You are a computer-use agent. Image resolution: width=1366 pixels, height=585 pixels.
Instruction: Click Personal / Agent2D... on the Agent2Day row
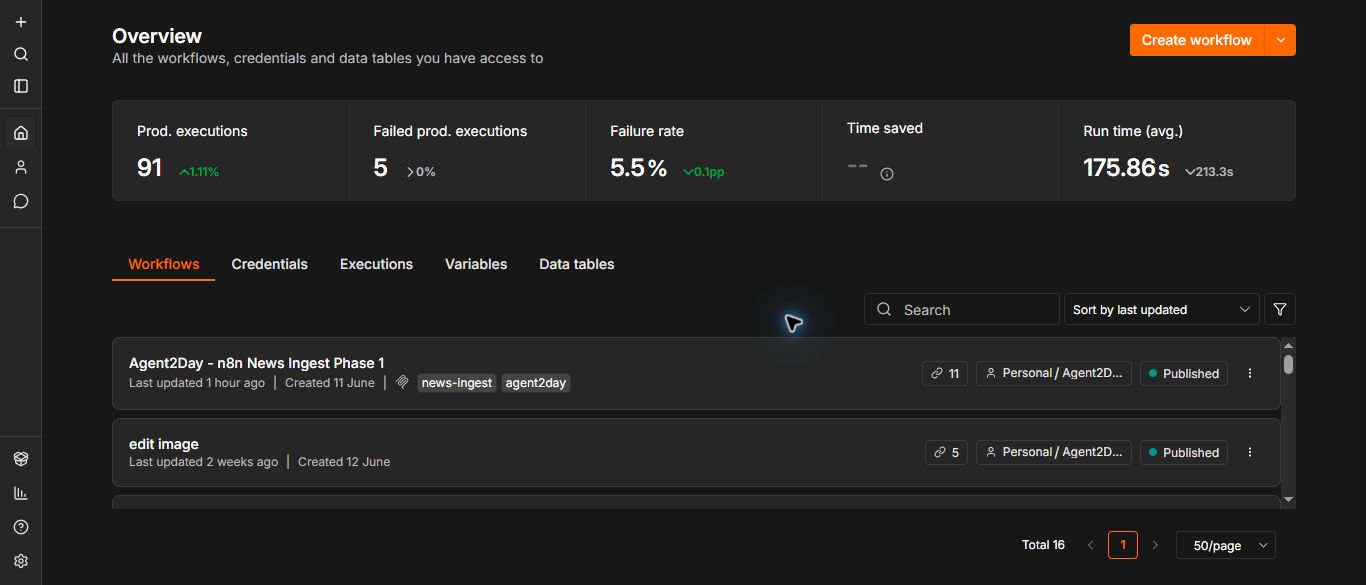coord(1054,373)
